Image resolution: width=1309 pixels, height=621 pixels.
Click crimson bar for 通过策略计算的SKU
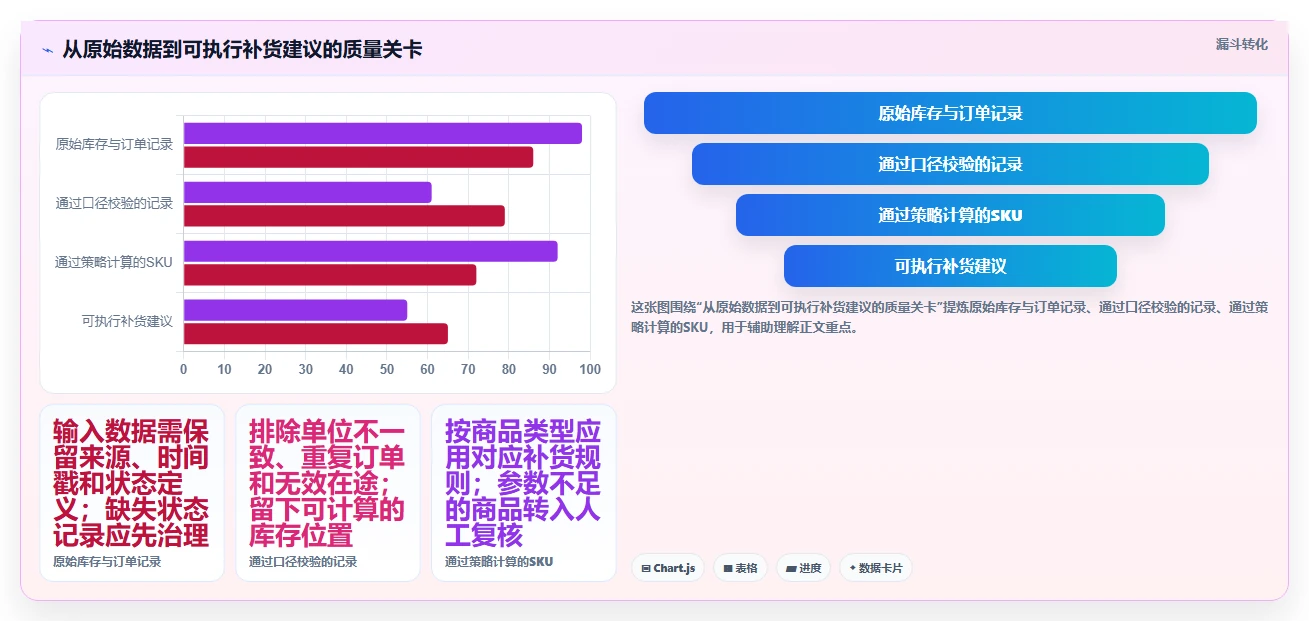point(329,275)
